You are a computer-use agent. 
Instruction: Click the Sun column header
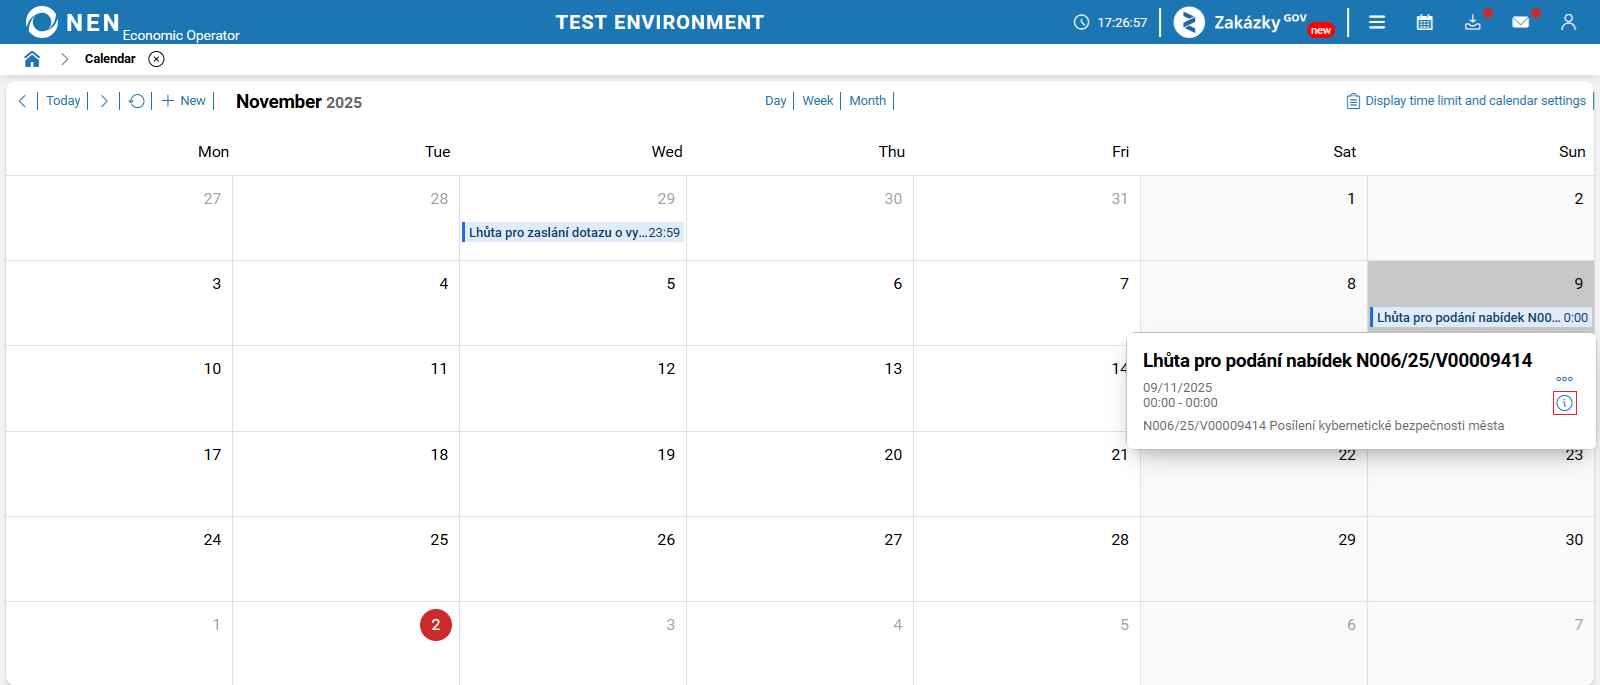pyautogui.click(x=1572, y=152)
